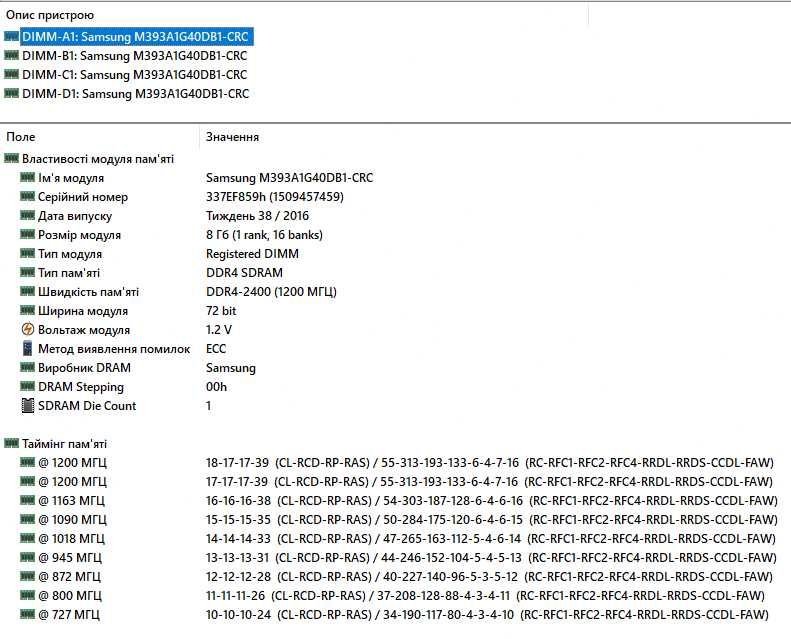Click icon beside 'Метод виявлення помилок'
The height and width of the screenshot is (639, 791).
[28, 348]
